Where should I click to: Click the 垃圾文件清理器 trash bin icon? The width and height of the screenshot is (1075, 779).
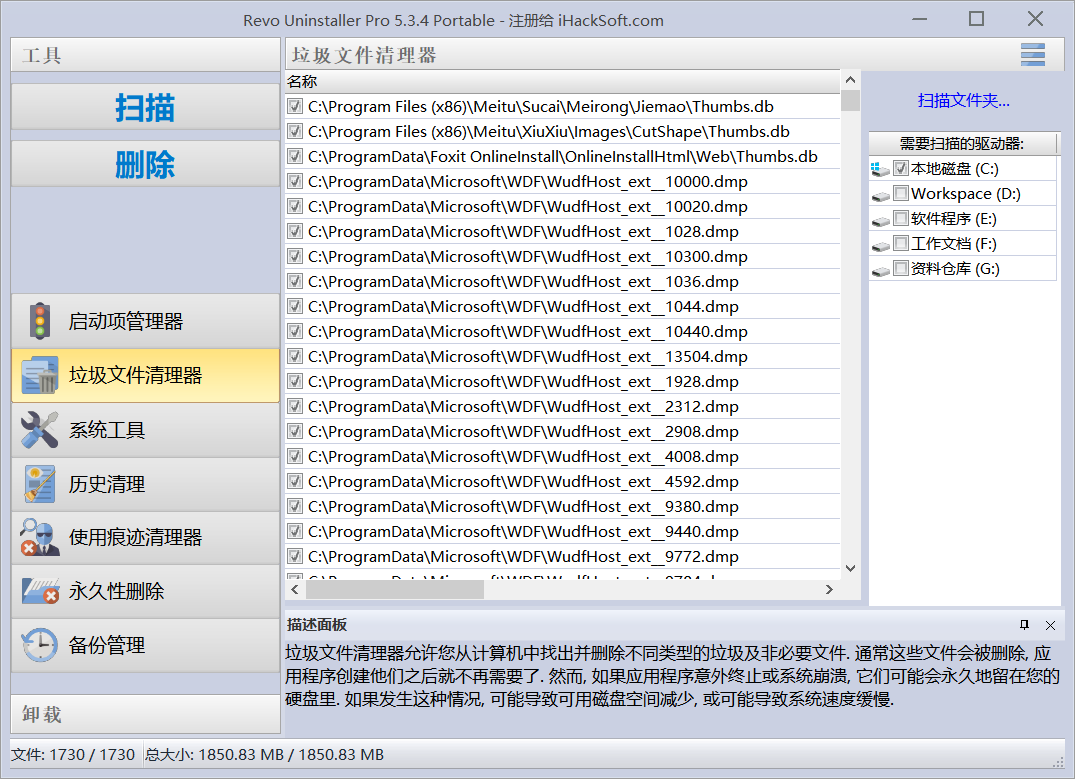tap(40, 375)
